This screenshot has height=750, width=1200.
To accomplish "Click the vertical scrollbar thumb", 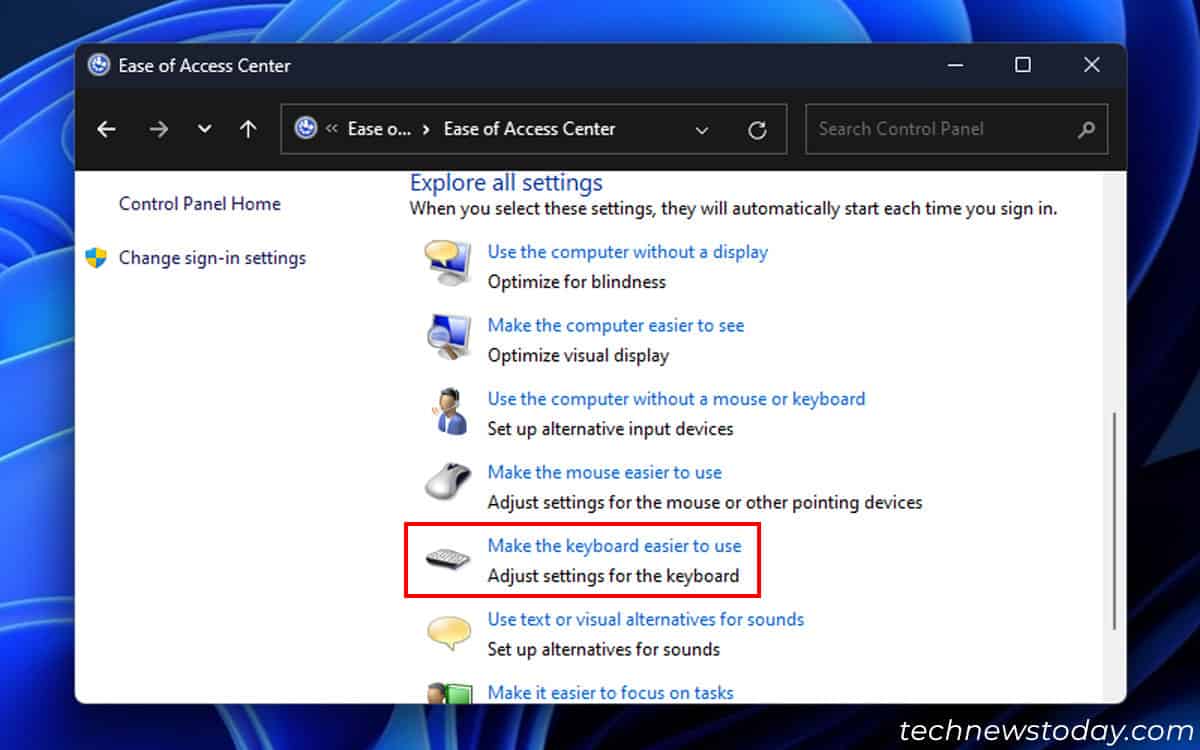I will click(1115, 520).
